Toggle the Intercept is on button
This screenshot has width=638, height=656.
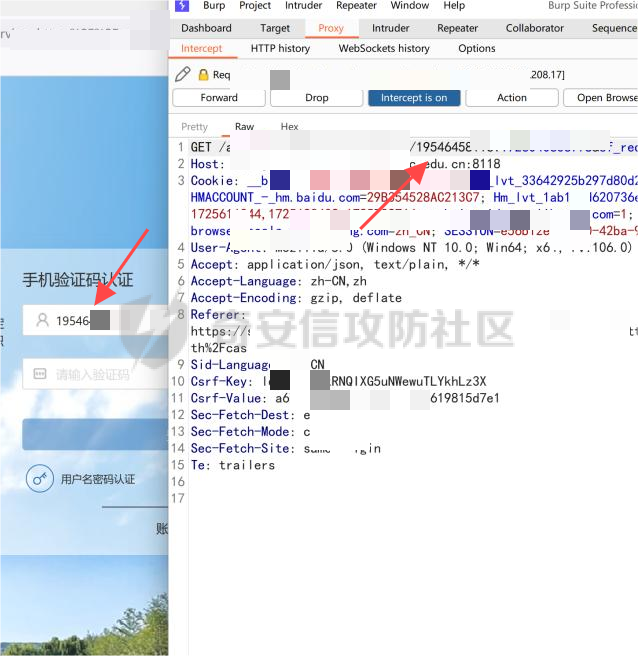click(x=414, y=98)
